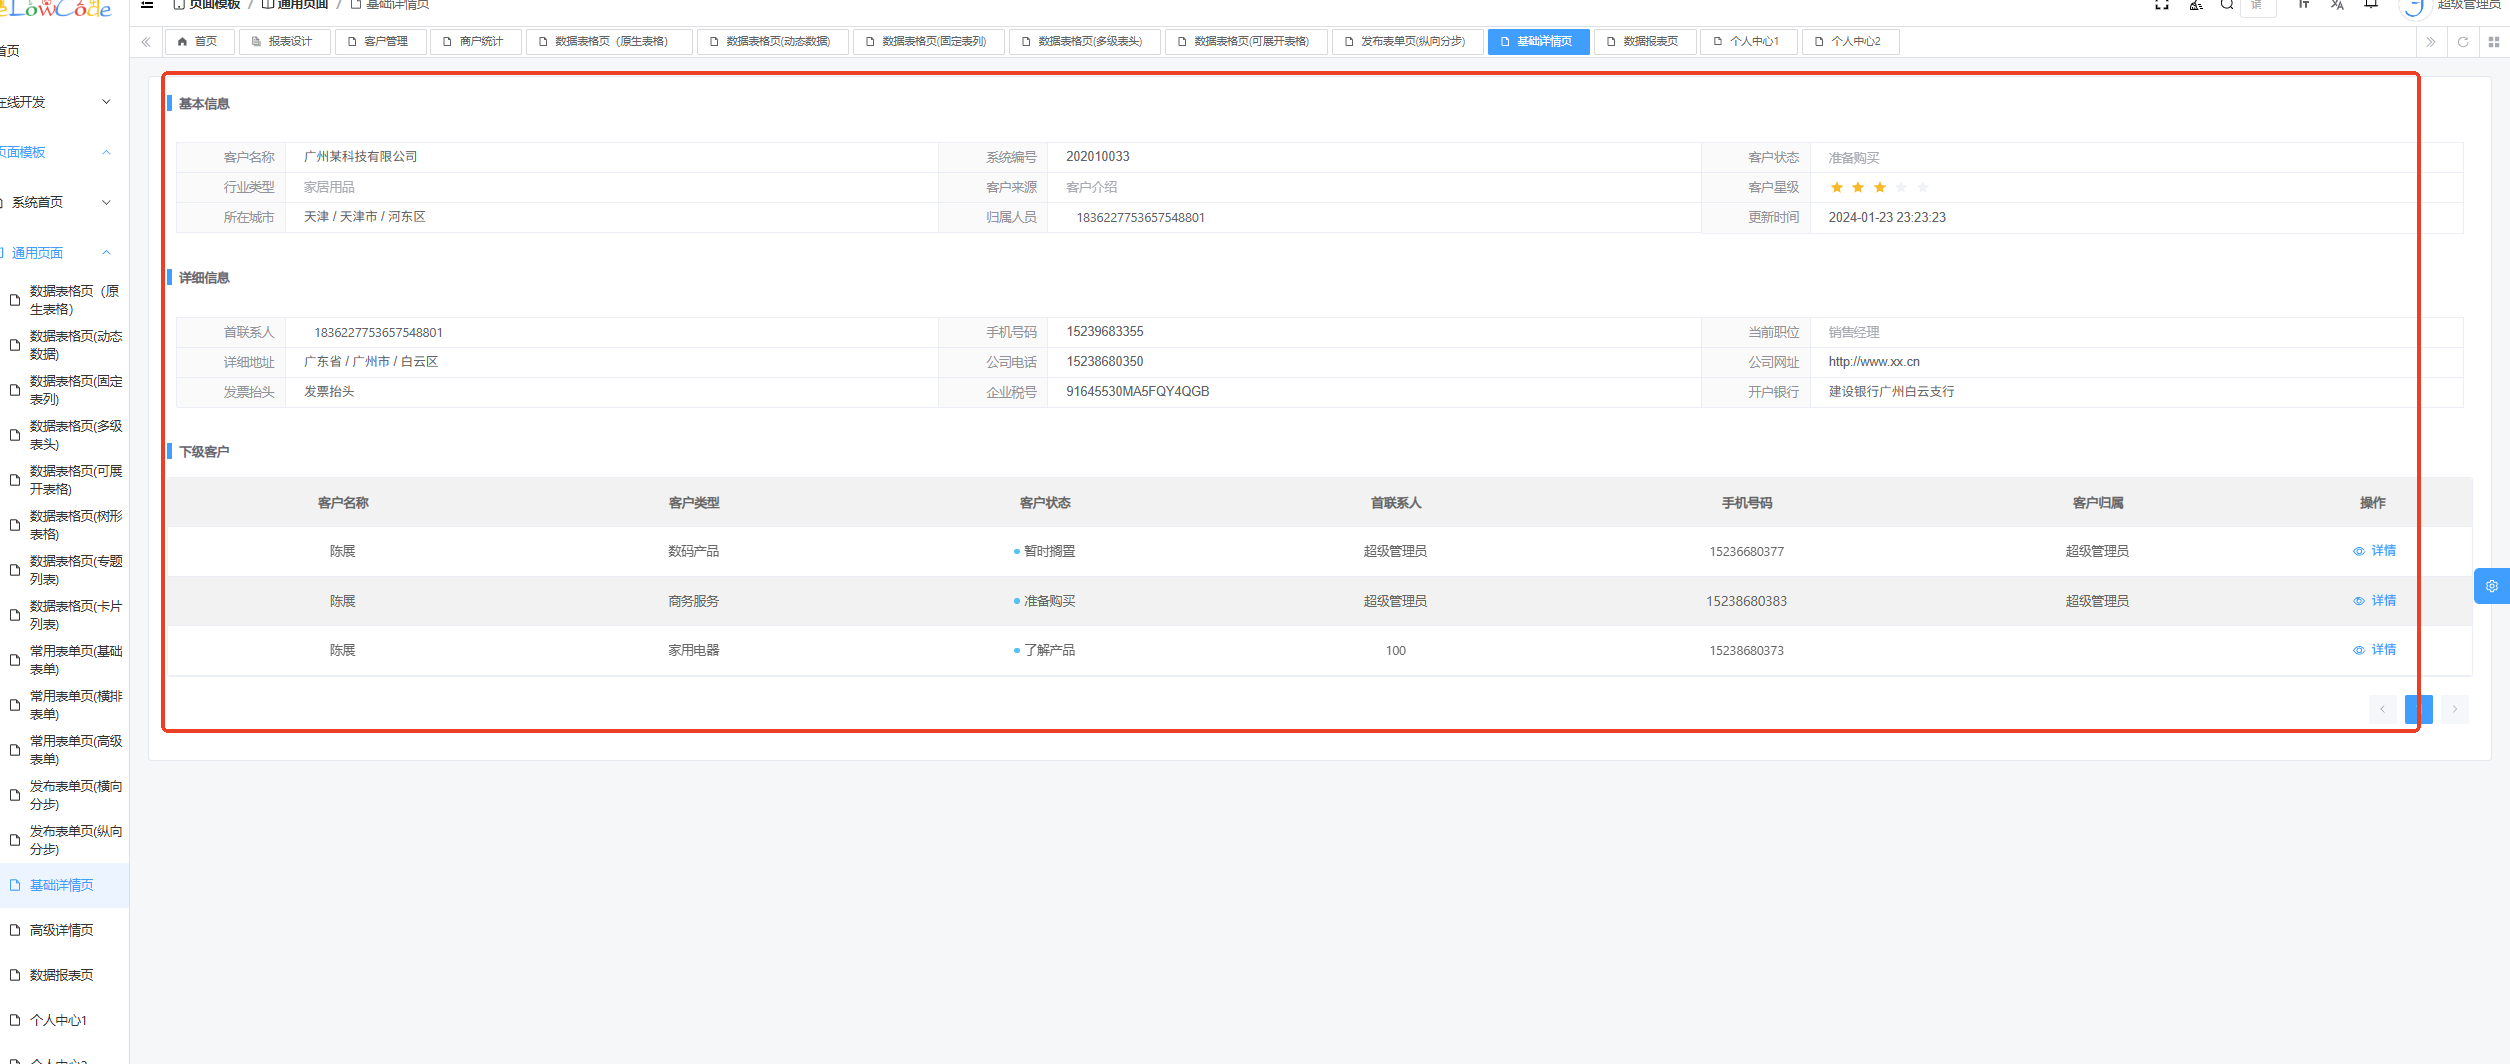This screenshot has height=1064, width=2510.
Task: Click the notification bell icon
Action: (x=2371, y=5)
